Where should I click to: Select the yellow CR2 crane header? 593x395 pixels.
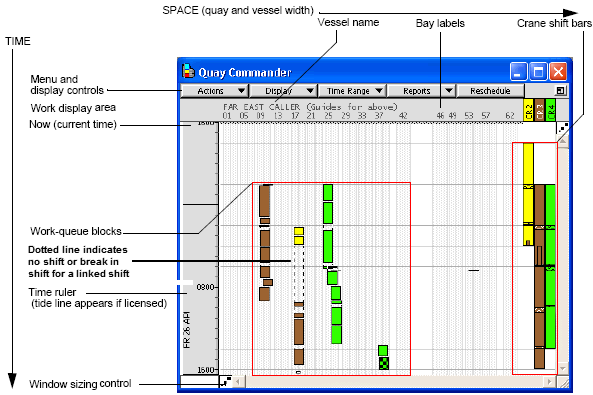coord(528,110)
